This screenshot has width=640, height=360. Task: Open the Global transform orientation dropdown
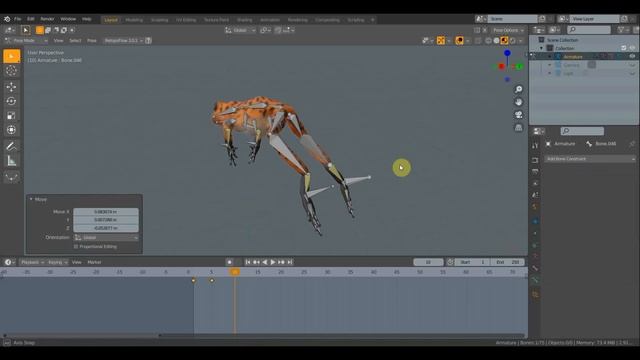click(x=240, y=30)
